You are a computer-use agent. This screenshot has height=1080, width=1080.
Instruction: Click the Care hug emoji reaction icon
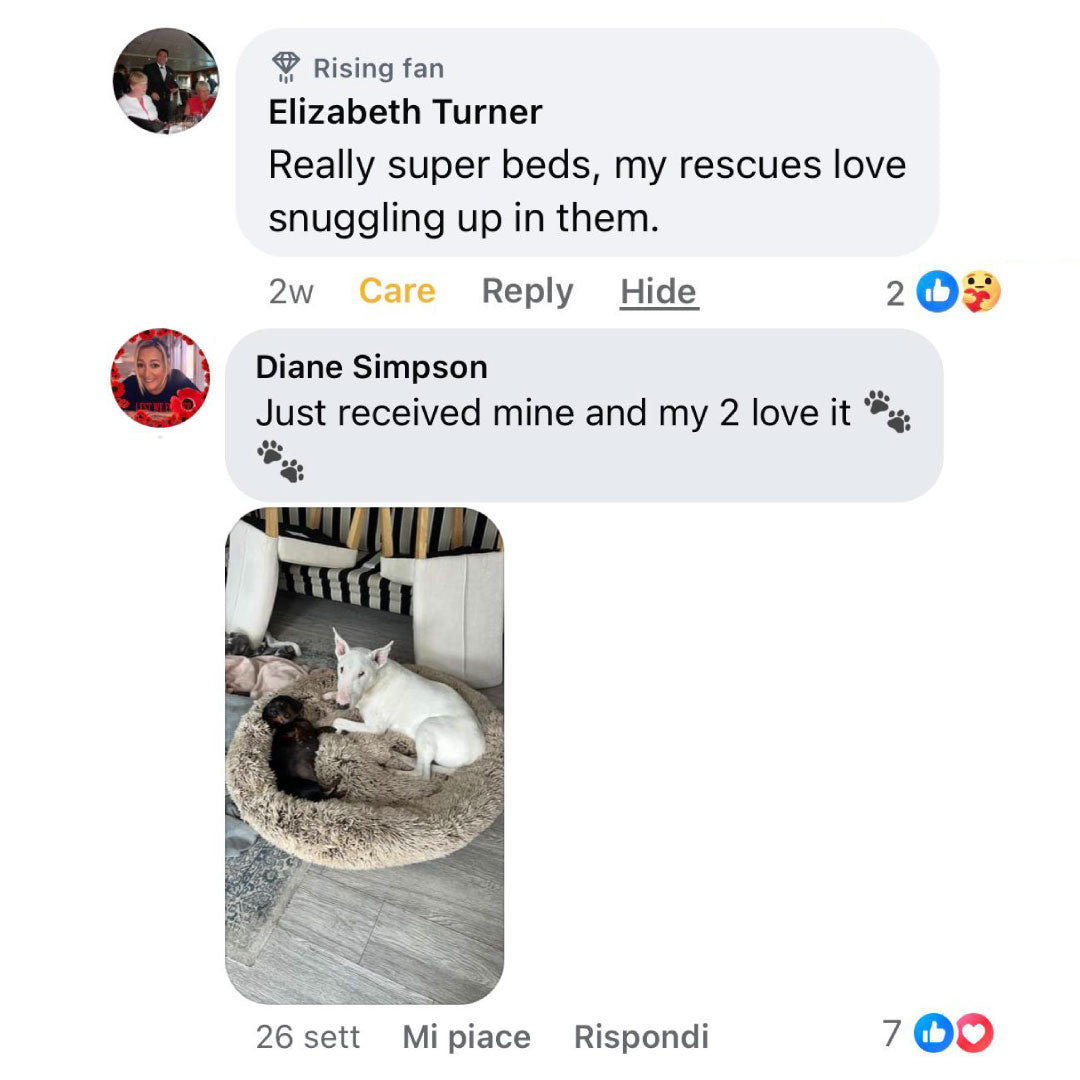[980, 291]
